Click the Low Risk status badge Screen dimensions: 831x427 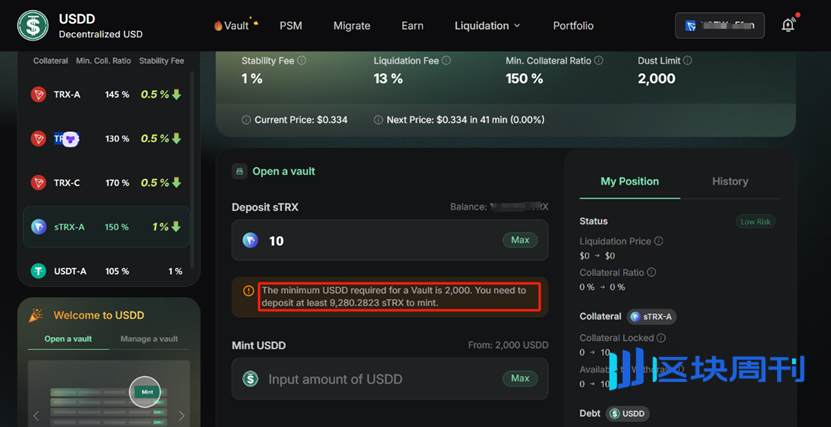click(x=755, y=221)
